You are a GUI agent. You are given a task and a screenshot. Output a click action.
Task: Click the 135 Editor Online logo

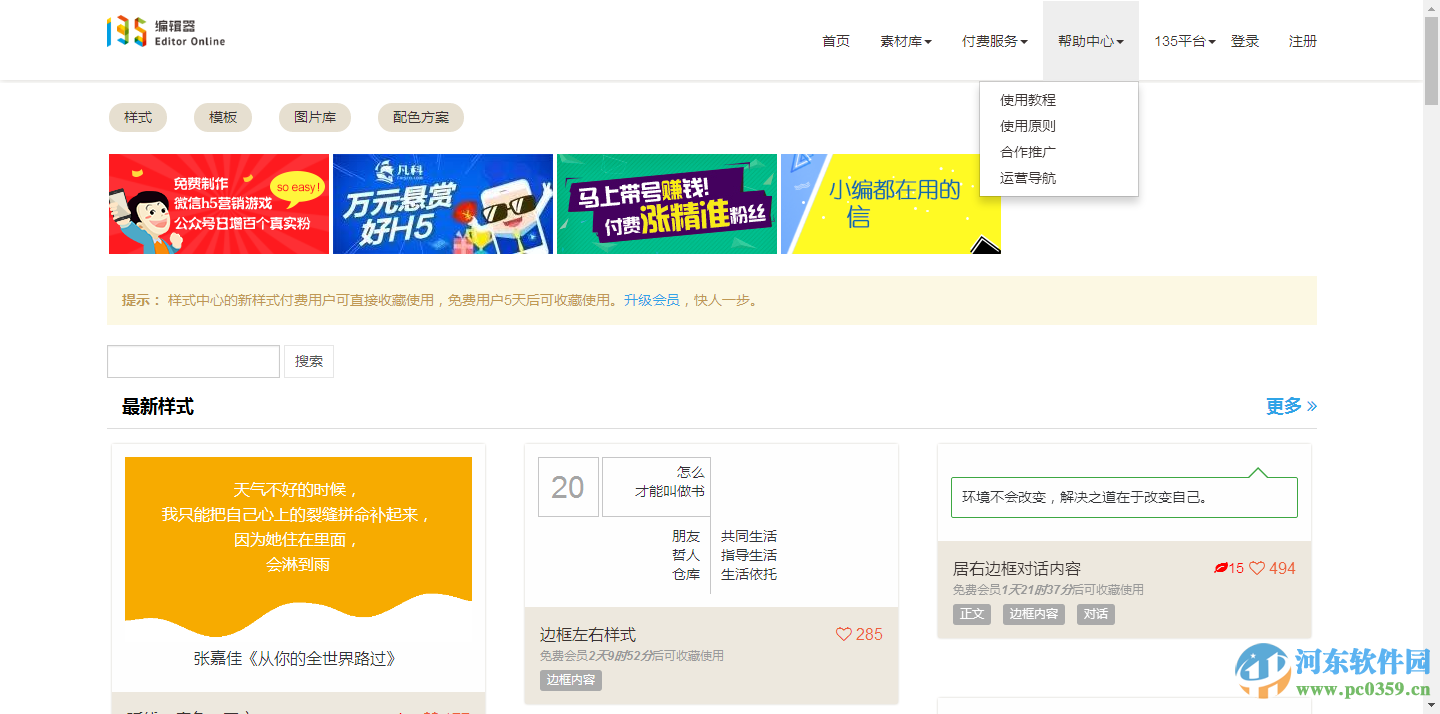pyautogui.click(x=166, y=33)
